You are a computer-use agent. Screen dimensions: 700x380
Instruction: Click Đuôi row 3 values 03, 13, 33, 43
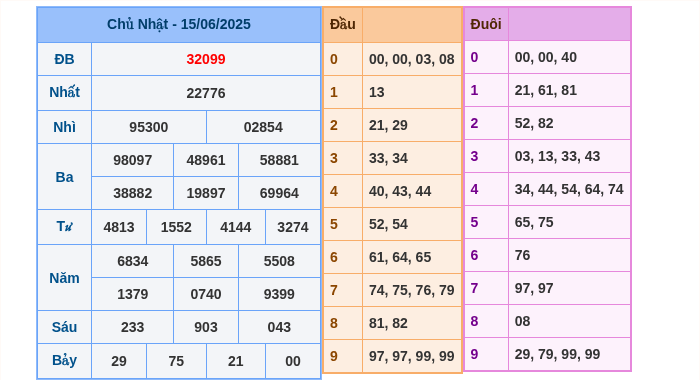557,157
